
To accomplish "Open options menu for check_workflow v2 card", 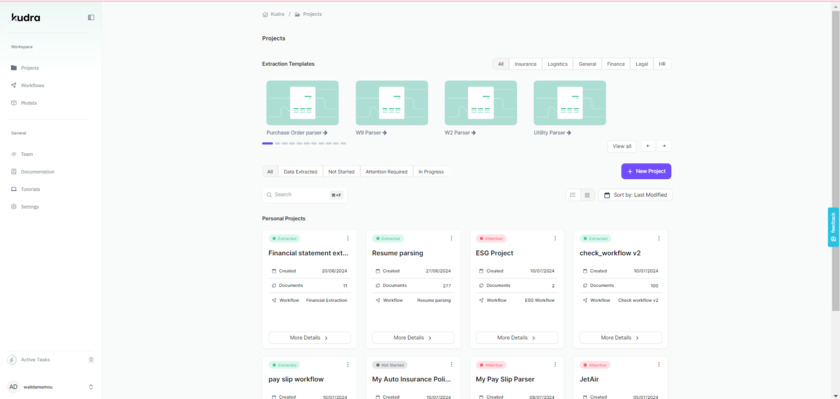I will pyautogui.click(x=659, y=238).
